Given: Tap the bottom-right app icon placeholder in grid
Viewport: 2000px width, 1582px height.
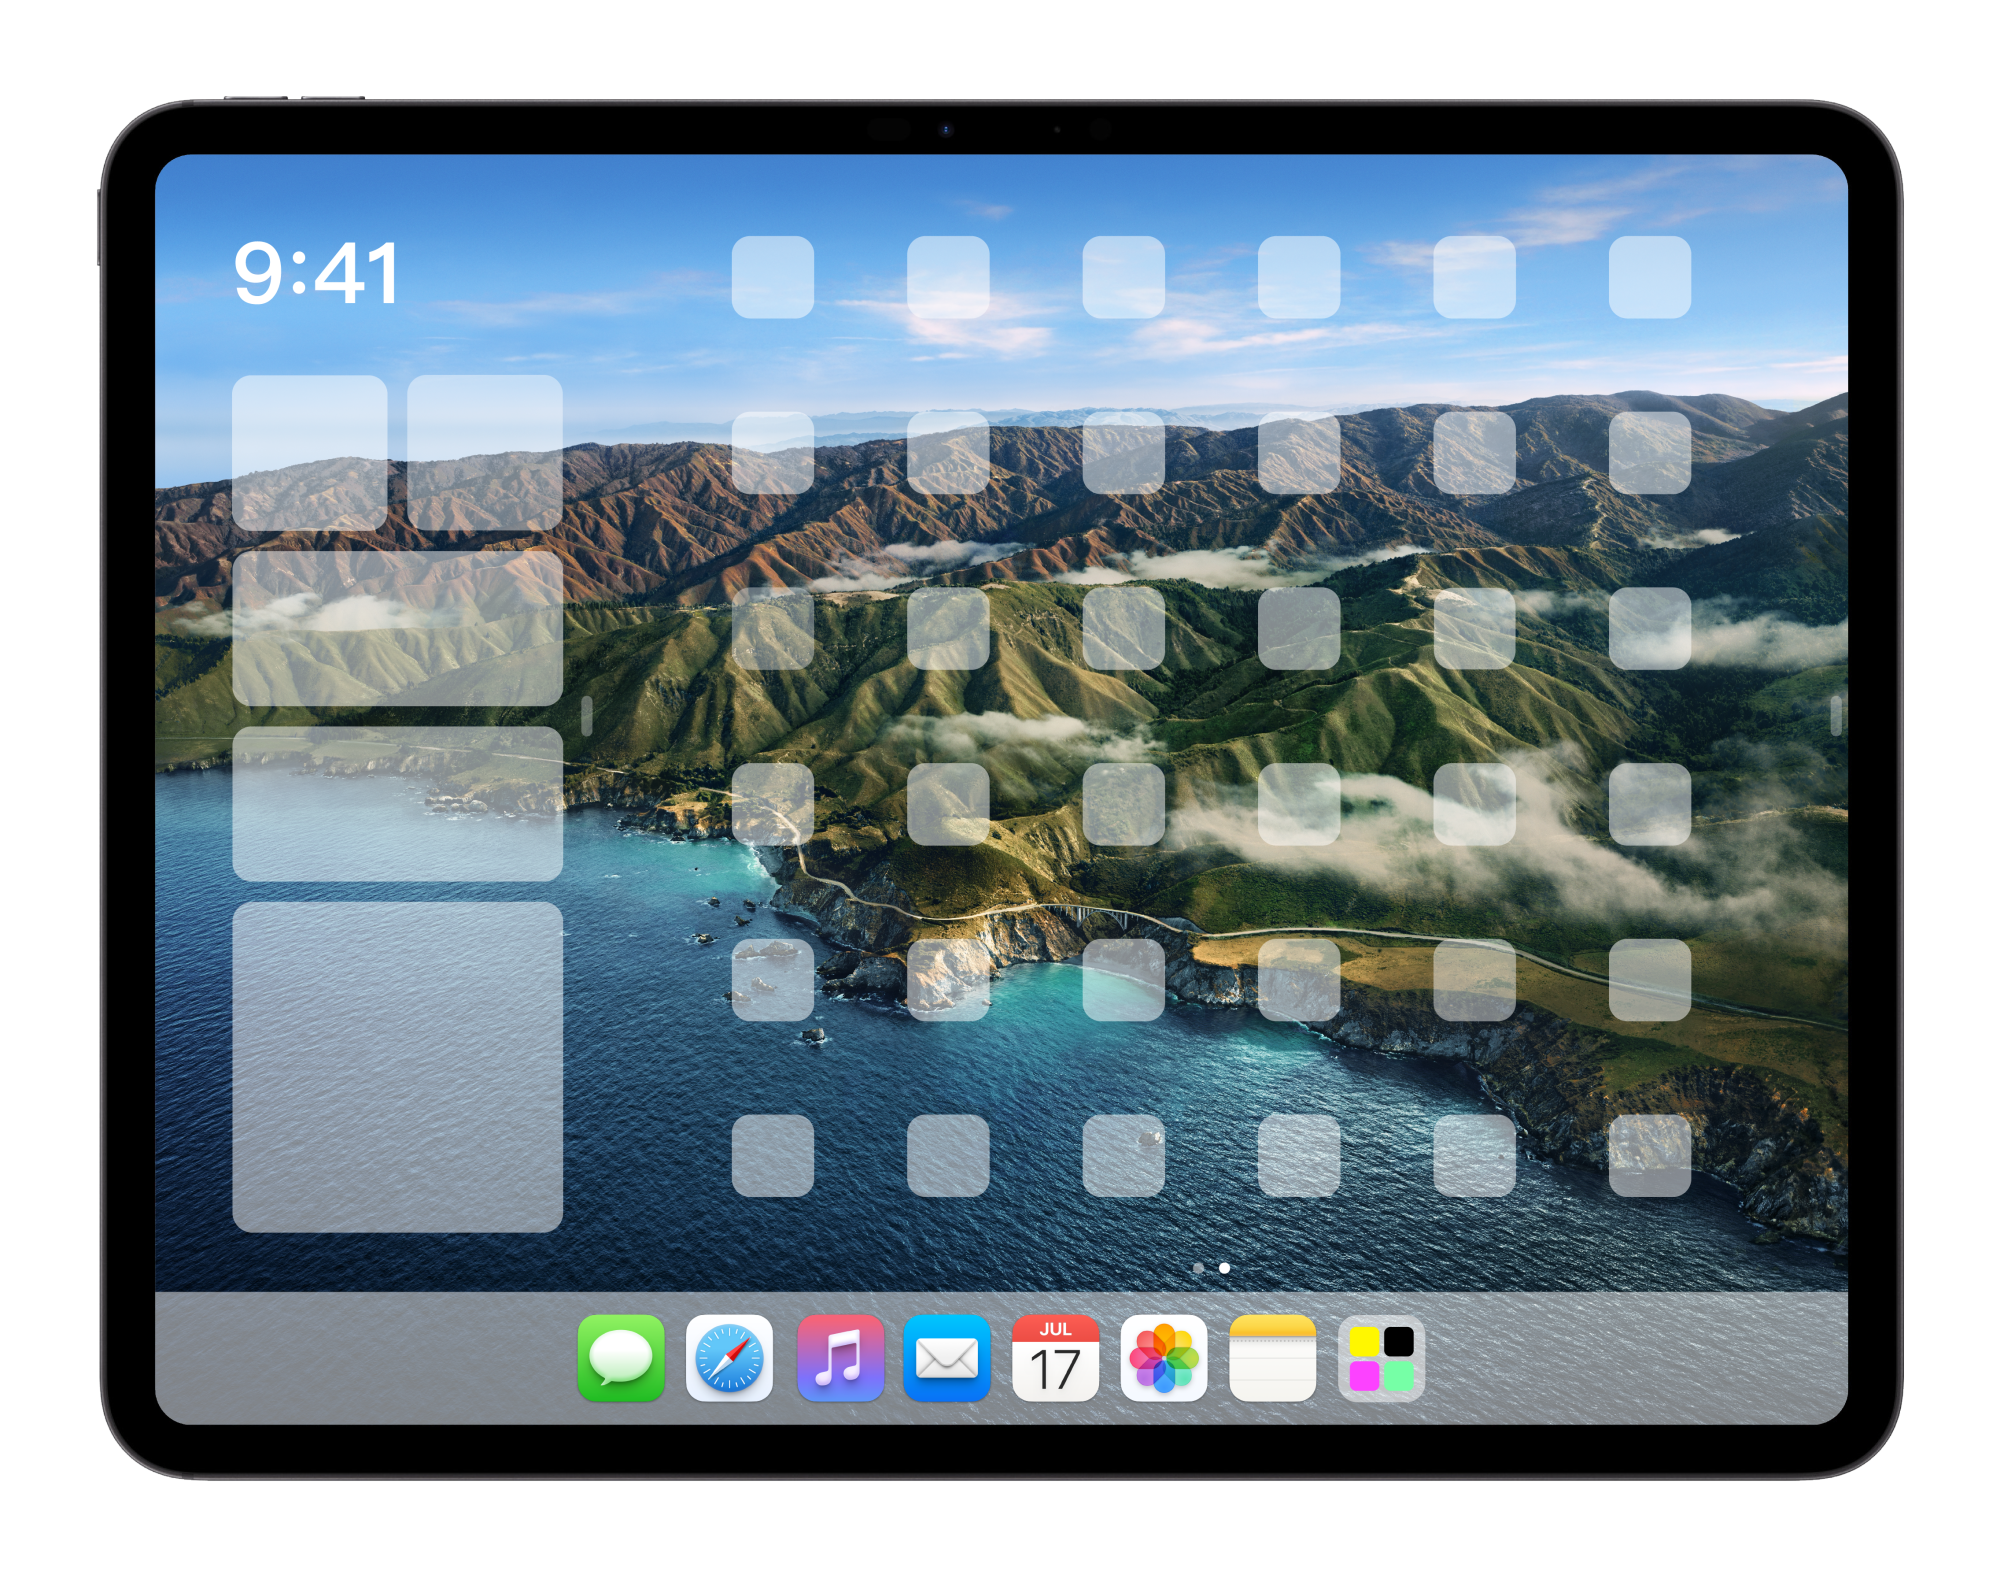Looking at the screenshot, I should tap(1649, 1155).
